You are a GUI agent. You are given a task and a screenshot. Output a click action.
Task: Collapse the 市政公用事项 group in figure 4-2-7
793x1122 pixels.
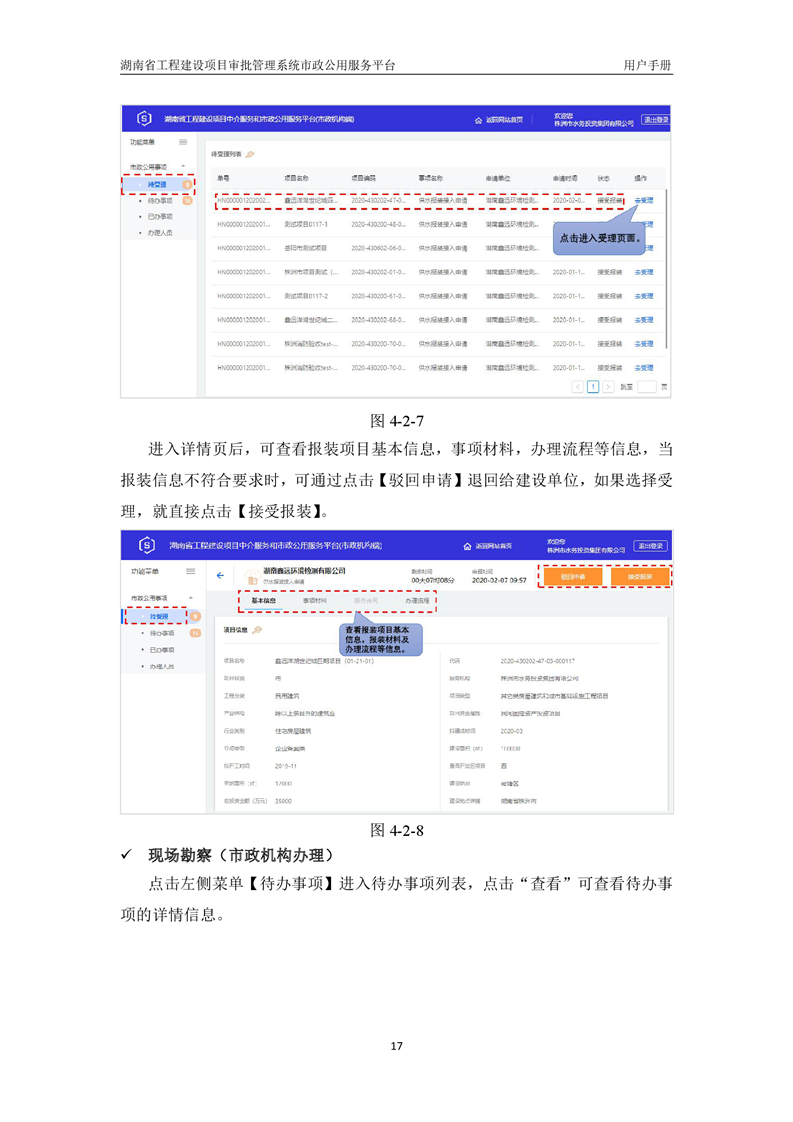(x=183, y=167)
